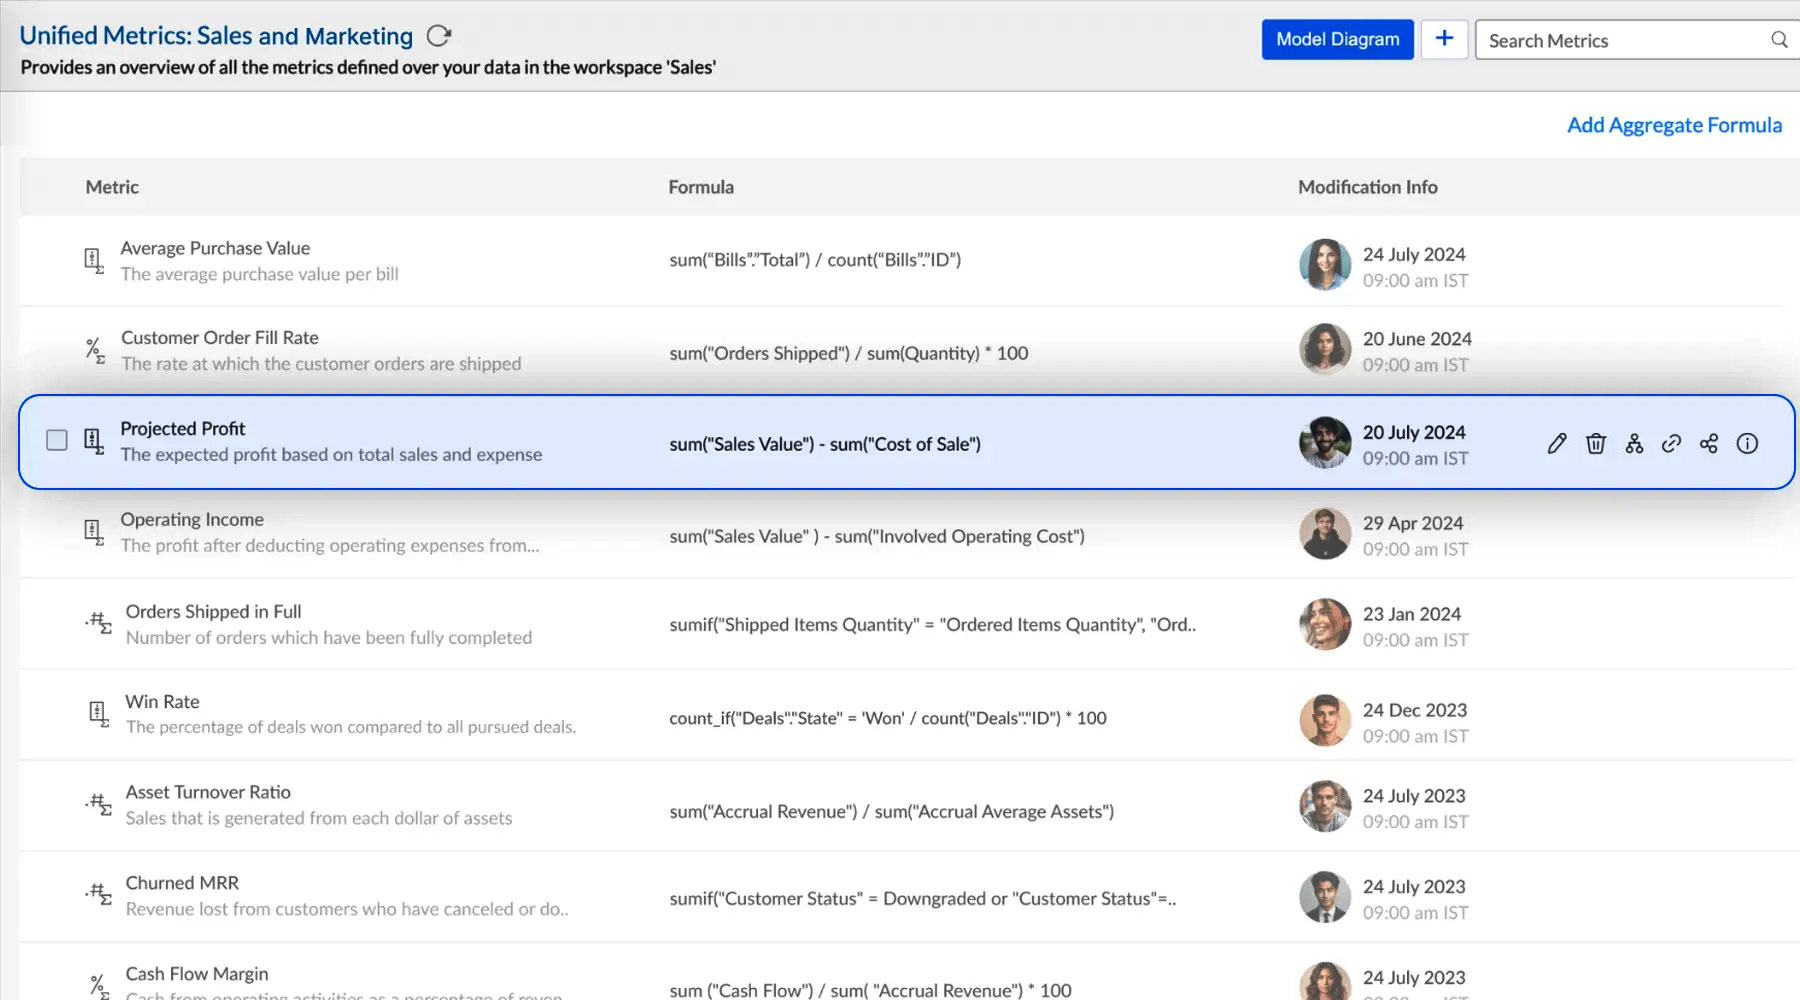Select the Cash Flow Margin metric name
The height and width of the screenshot is (1000, 1800).
tap(197, 974)
